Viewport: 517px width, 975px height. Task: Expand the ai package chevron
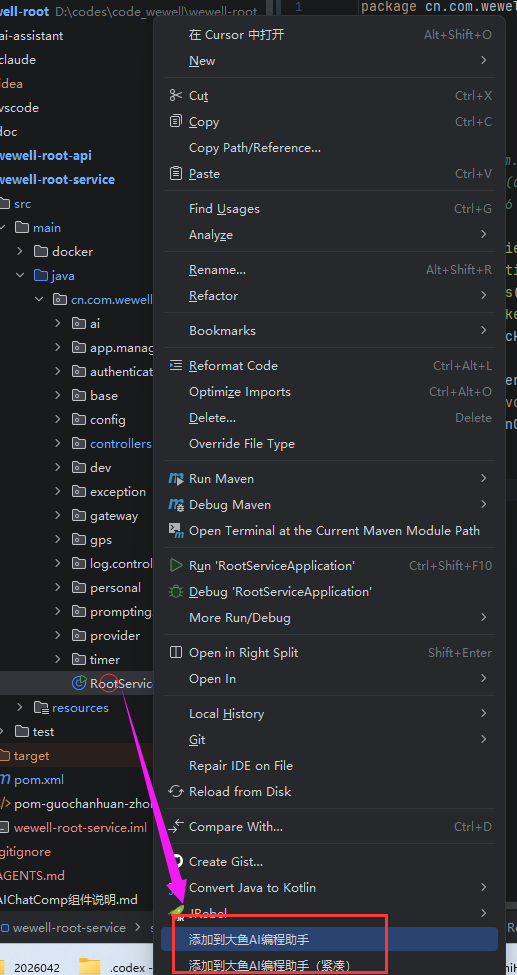pos(58,323)
